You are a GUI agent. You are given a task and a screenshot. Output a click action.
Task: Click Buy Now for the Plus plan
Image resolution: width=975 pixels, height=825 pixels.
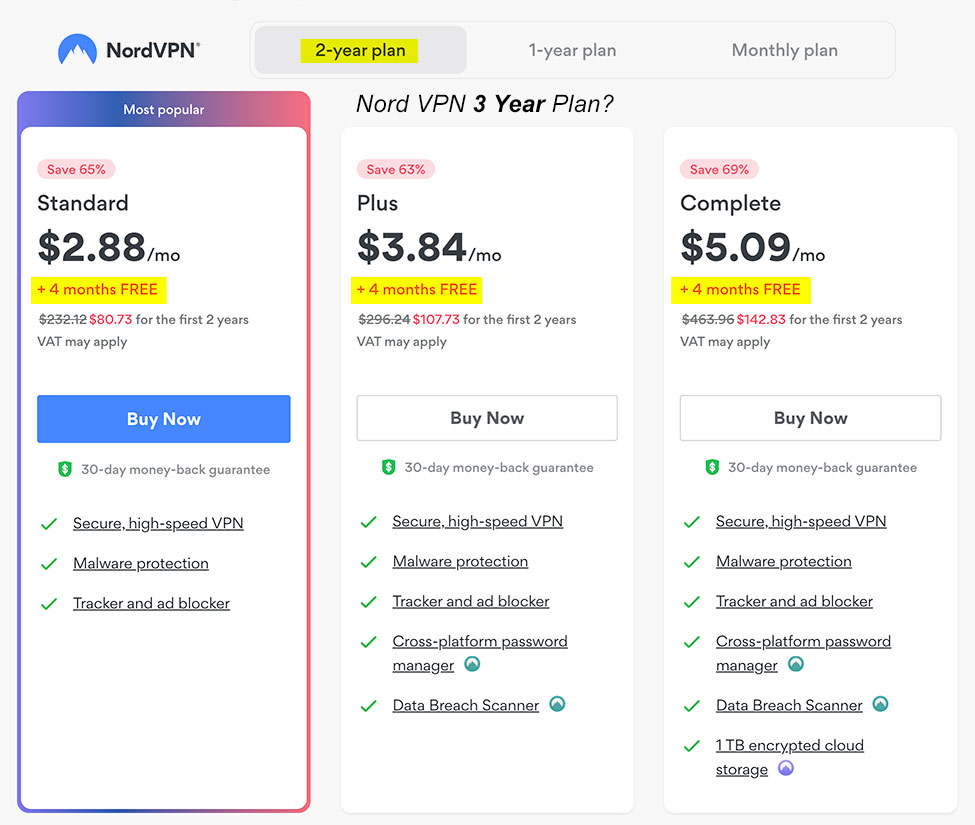(x=487, y=418)
